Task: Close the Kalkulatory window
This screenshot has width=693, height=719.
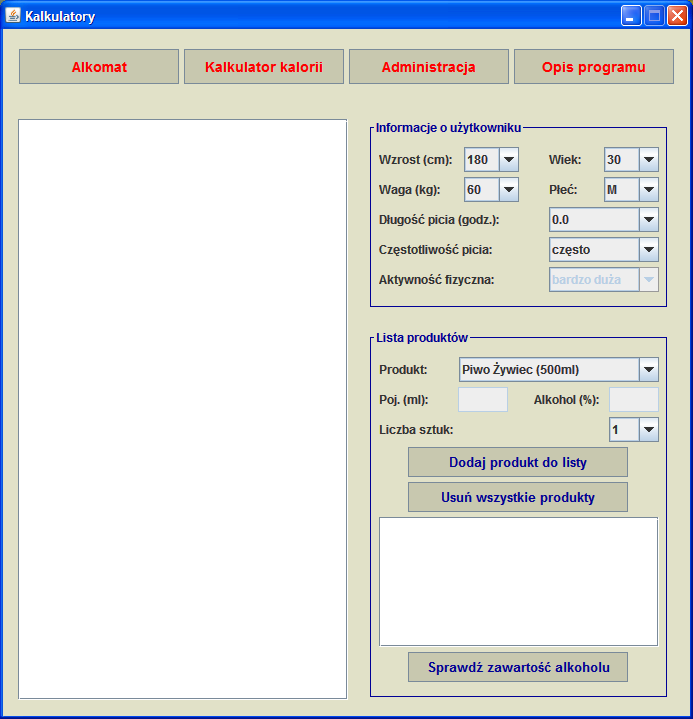Action: coord(677,16)
